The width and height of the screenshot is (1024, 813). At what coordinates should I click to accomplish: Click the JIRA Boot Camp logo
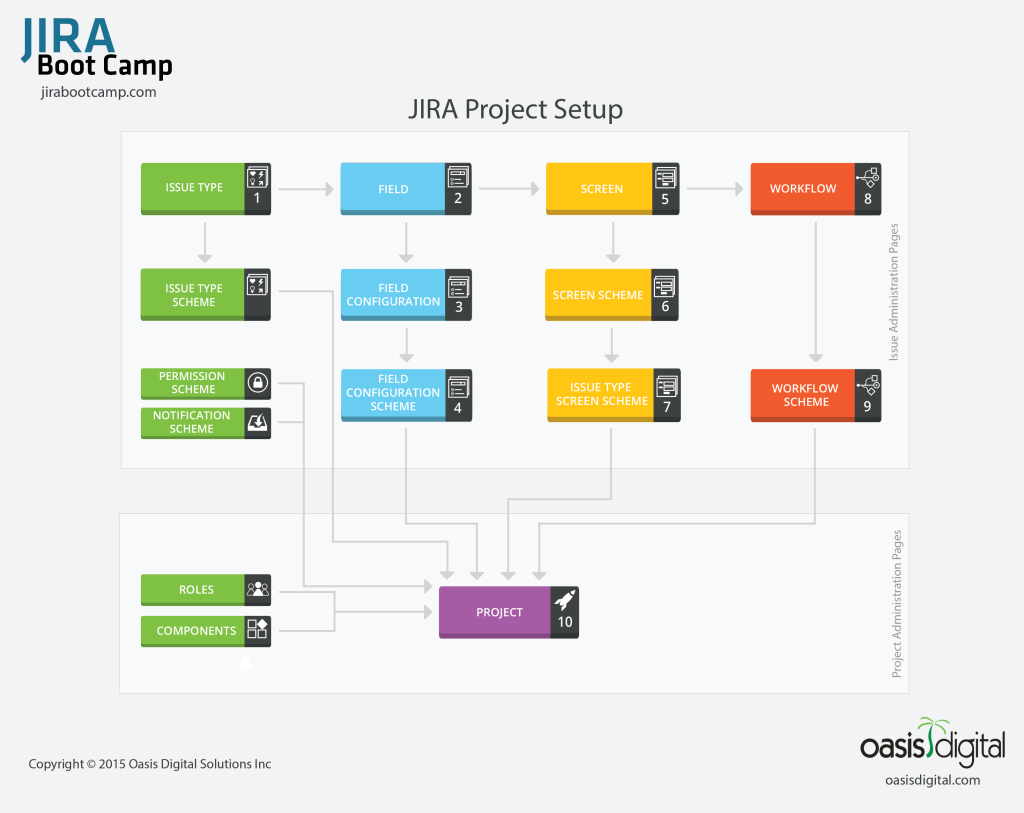[97, 47]
